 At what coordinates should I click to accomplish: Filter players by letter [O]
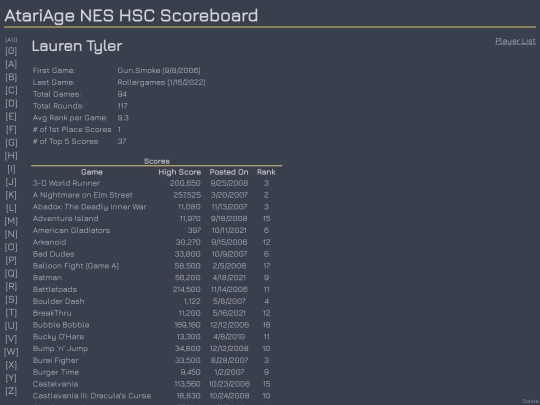click(11, 247)
